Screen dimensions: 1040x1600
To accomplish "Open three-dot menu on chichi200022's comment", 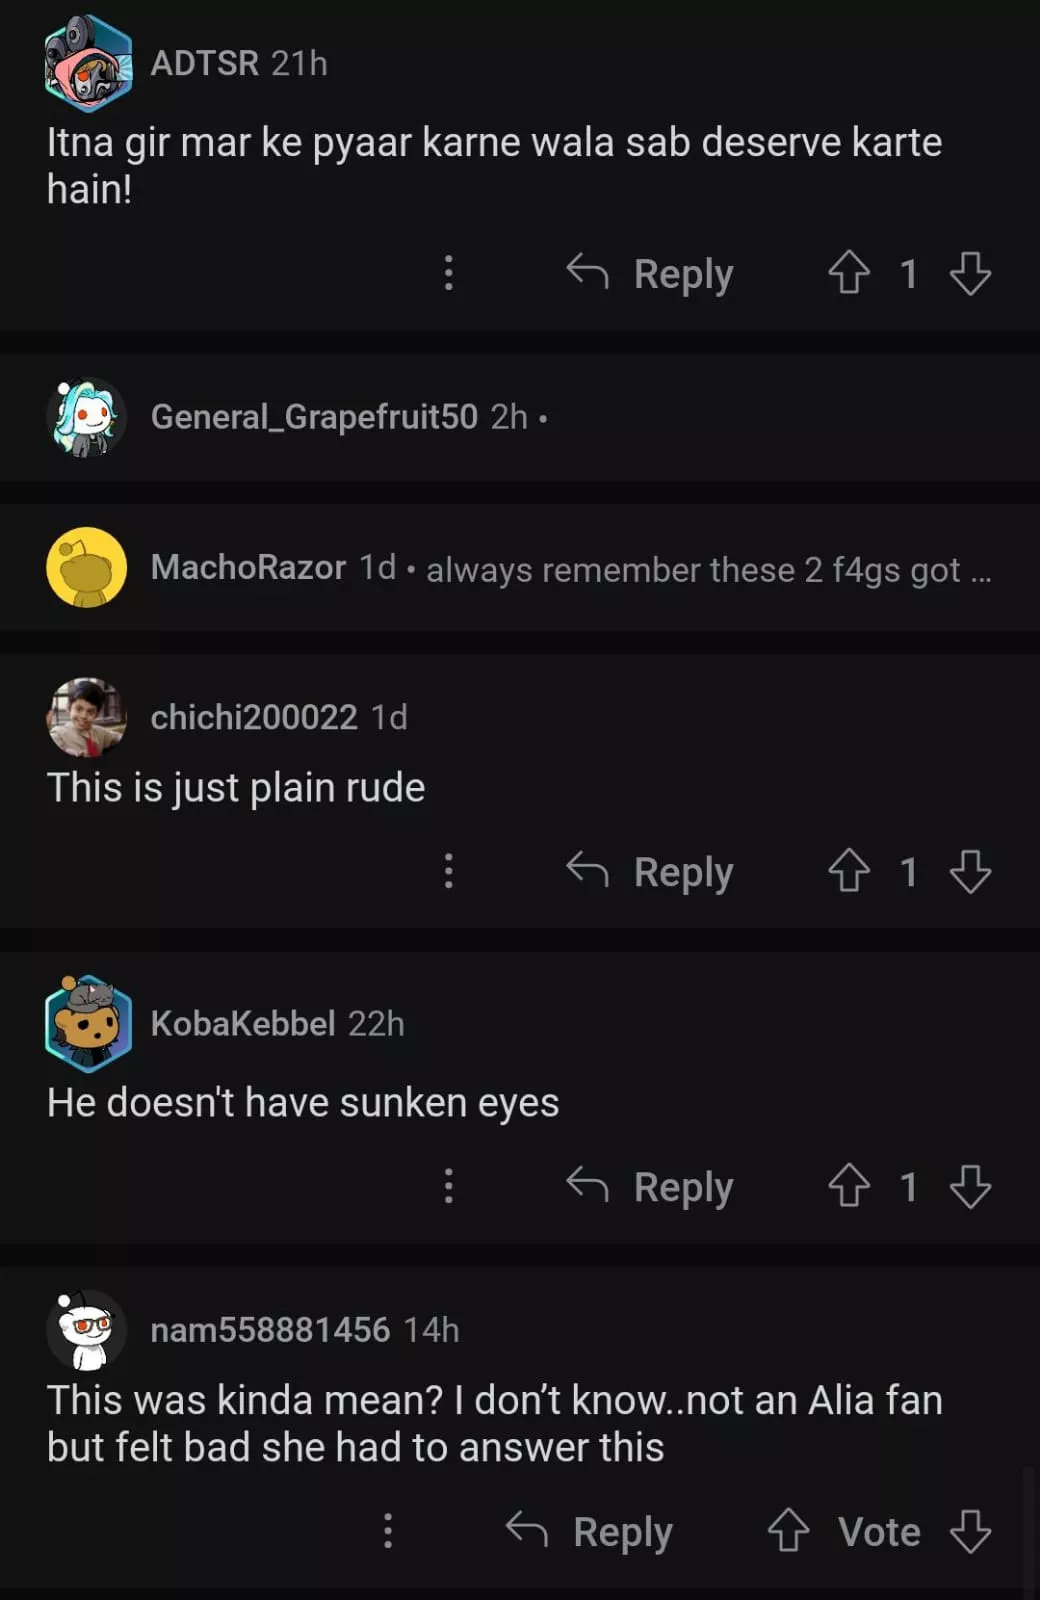I will (x=449, y=871).
